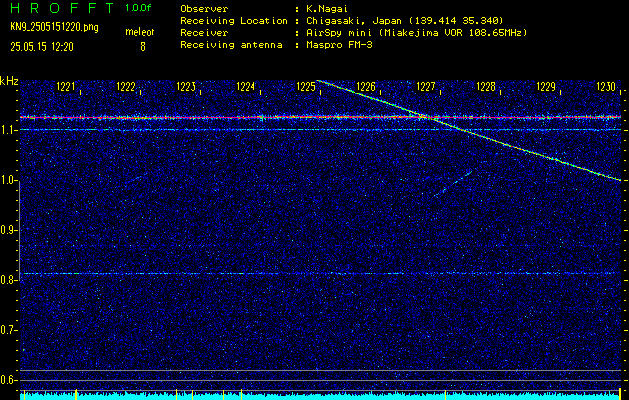Click the receiving location Chigasaki, Japan
The width and height of the screenshot is (629, 400).
pyautogui.click(x=353, y=21)
